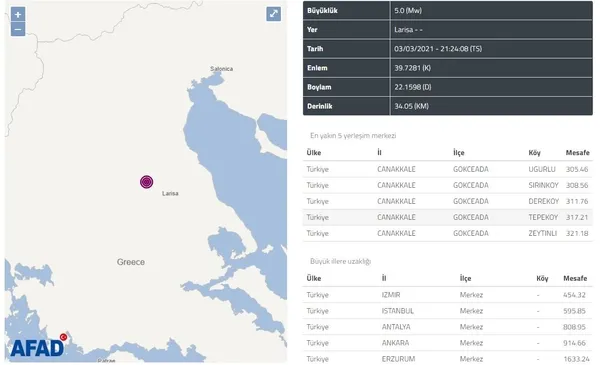
Task: Expand the map to fullscreen
Action: (274, 14)
